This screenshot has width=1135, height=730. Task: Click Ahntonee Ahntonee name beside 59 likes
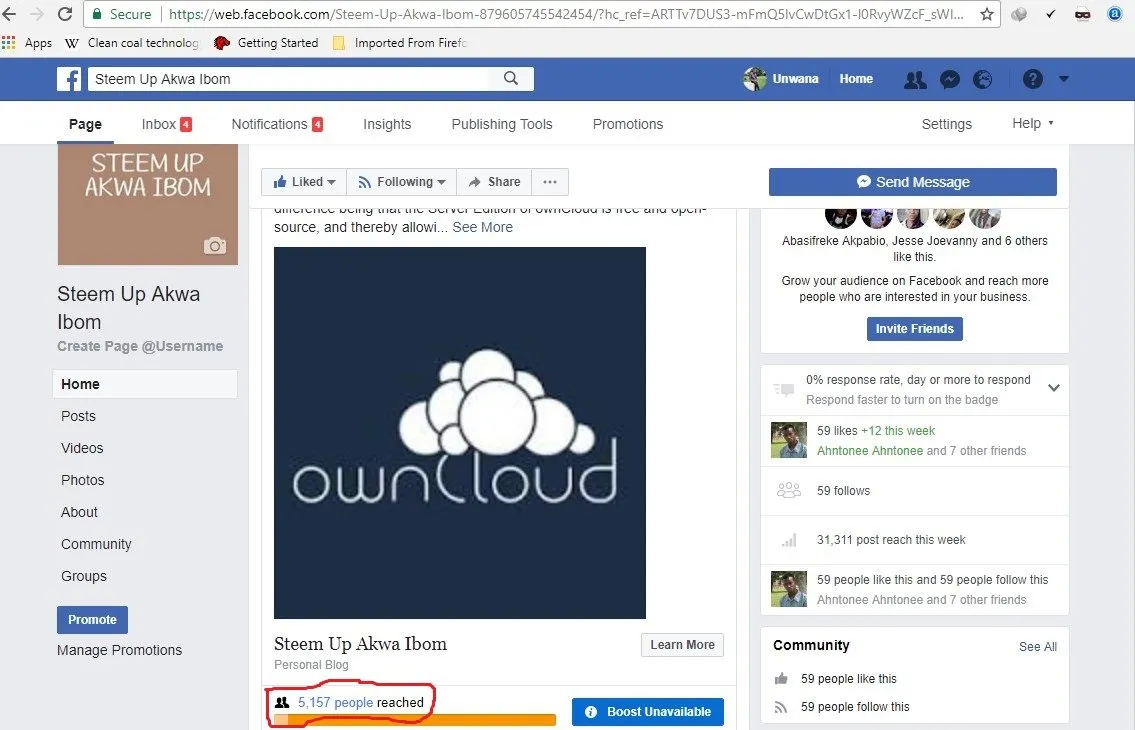[870, 450]
